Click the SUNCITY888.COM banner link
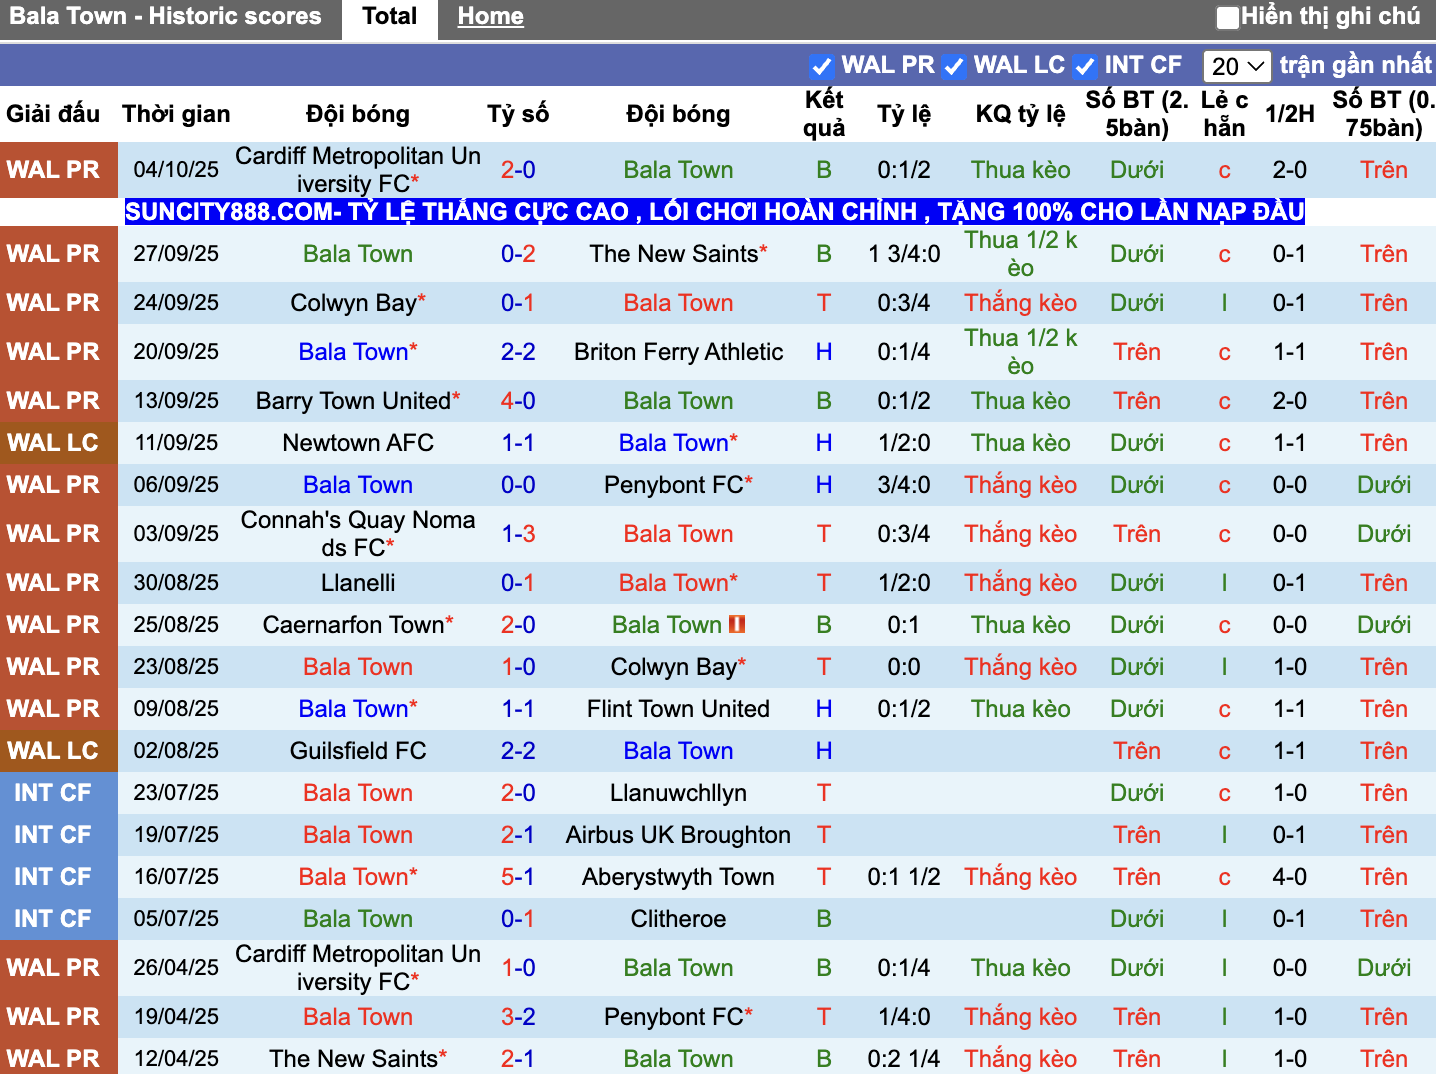 click(715, 212)
